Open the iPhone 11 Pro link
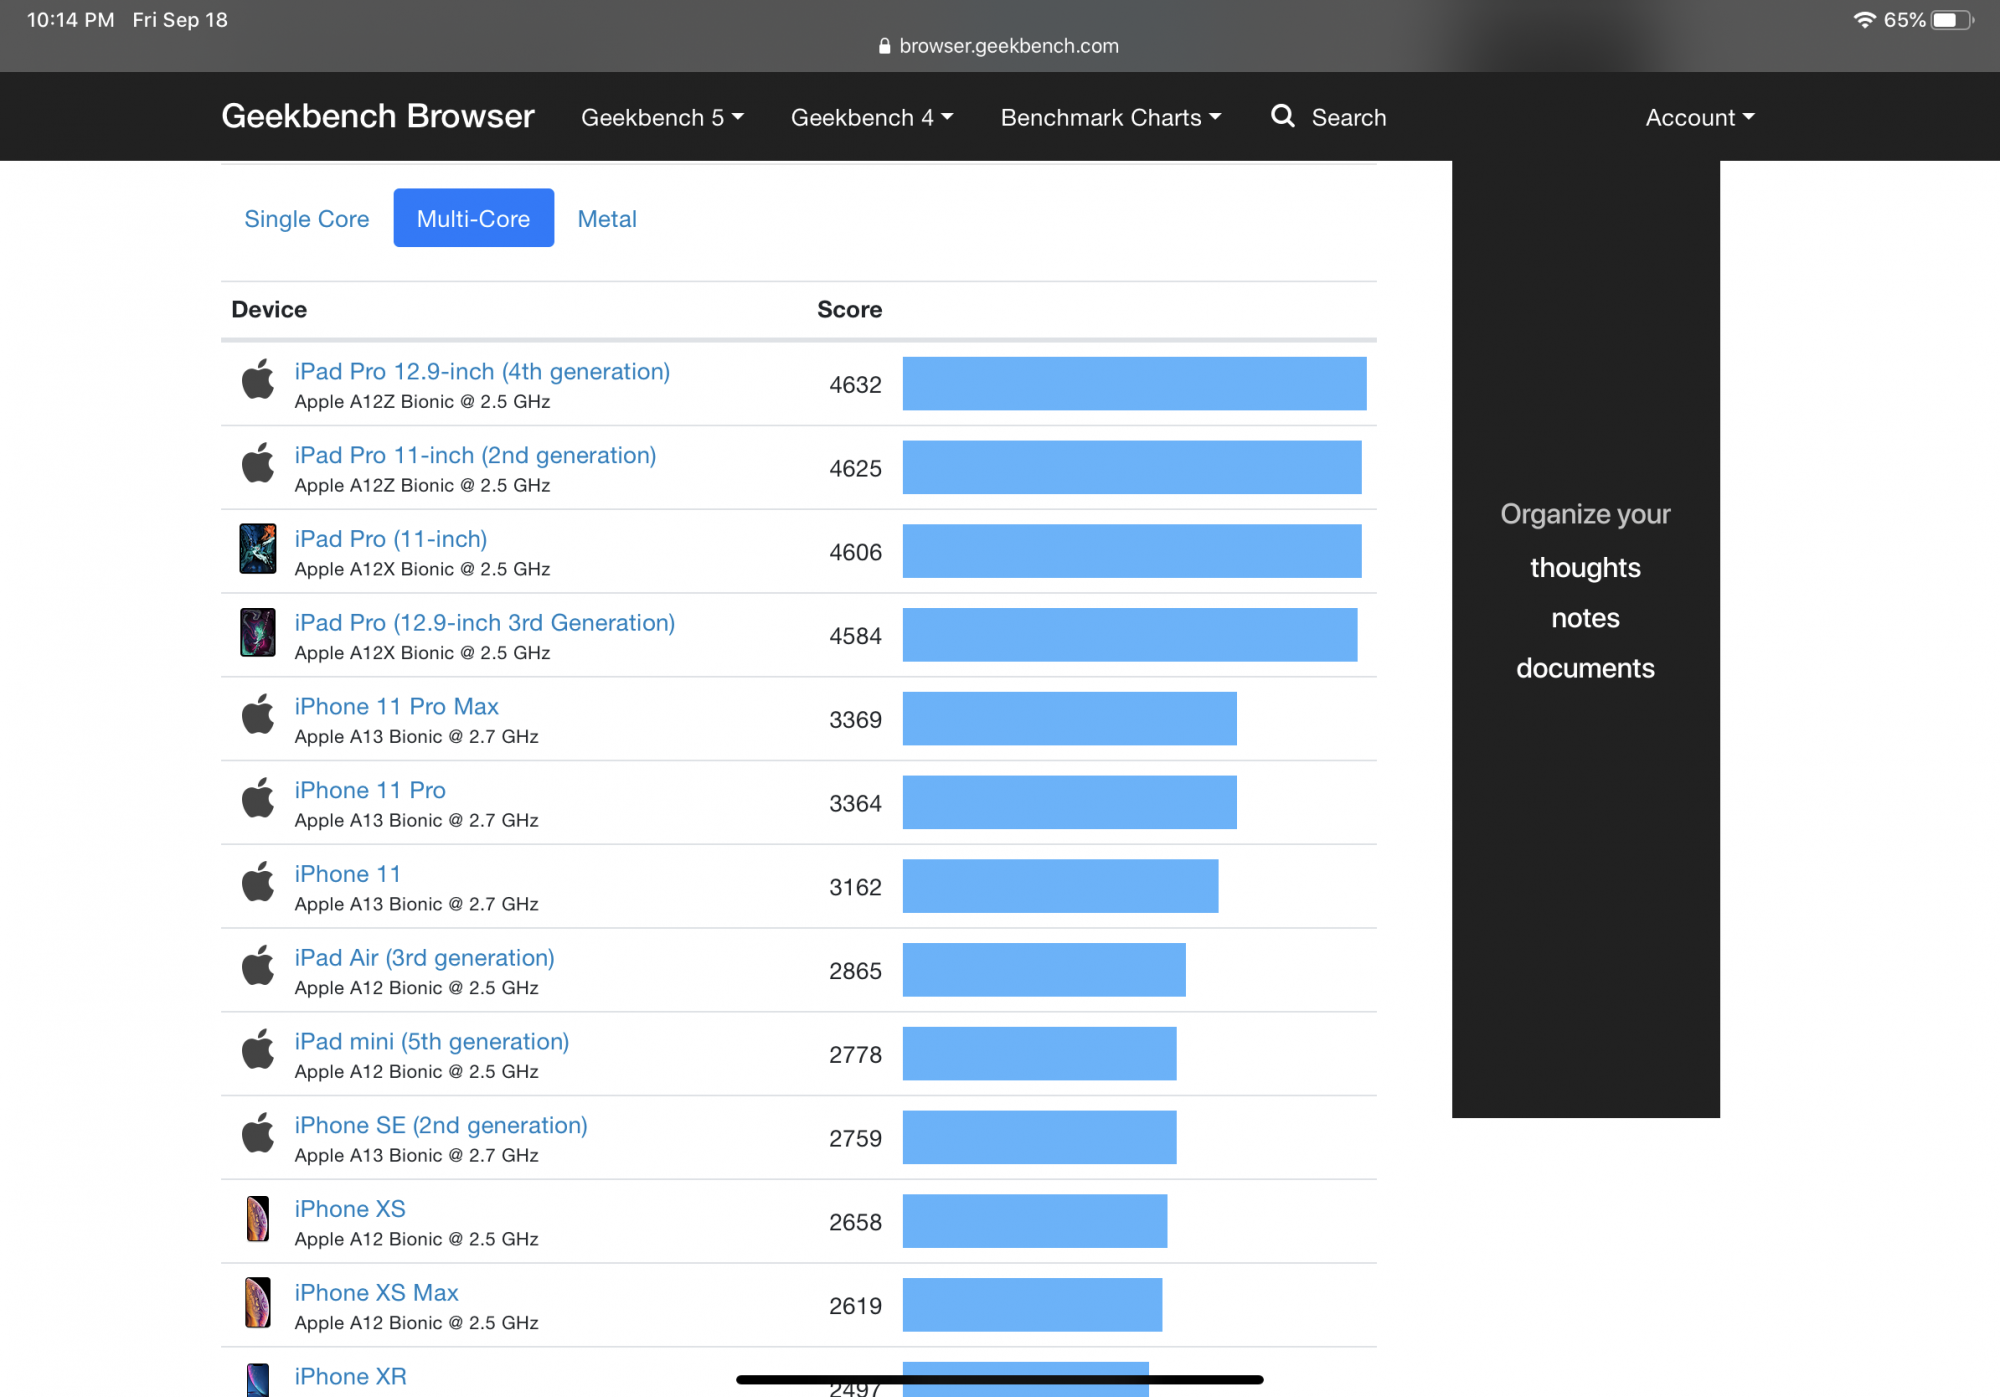2000x1397 pixels. pyautogui.click(x=370, y=791)
